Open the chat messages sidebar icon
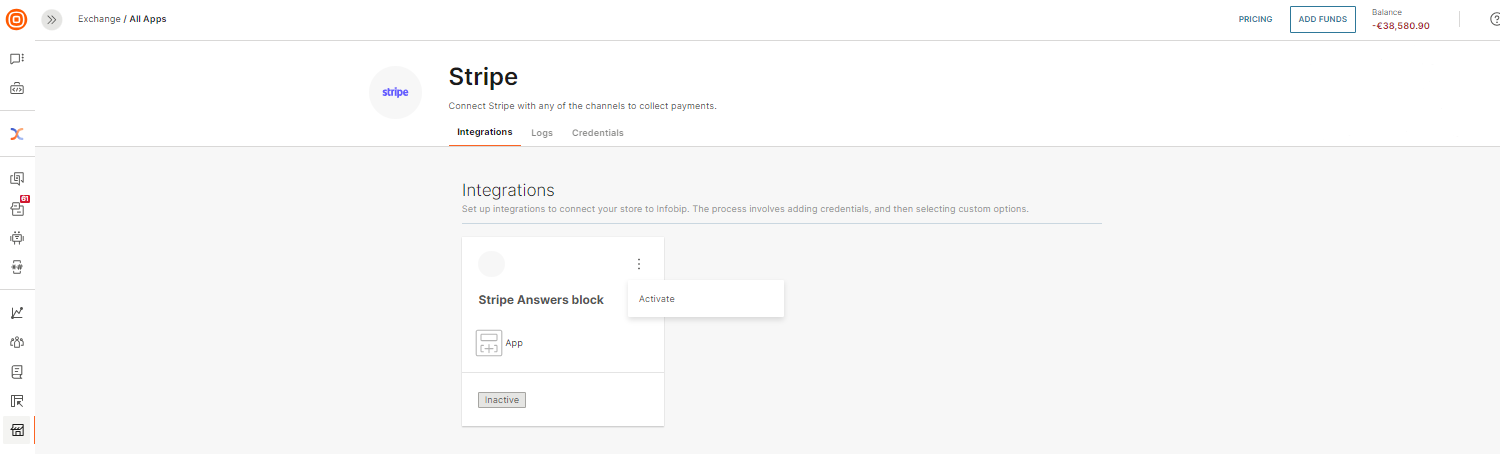This screenshot has width=1500, height=454. [x=17, y=59]
